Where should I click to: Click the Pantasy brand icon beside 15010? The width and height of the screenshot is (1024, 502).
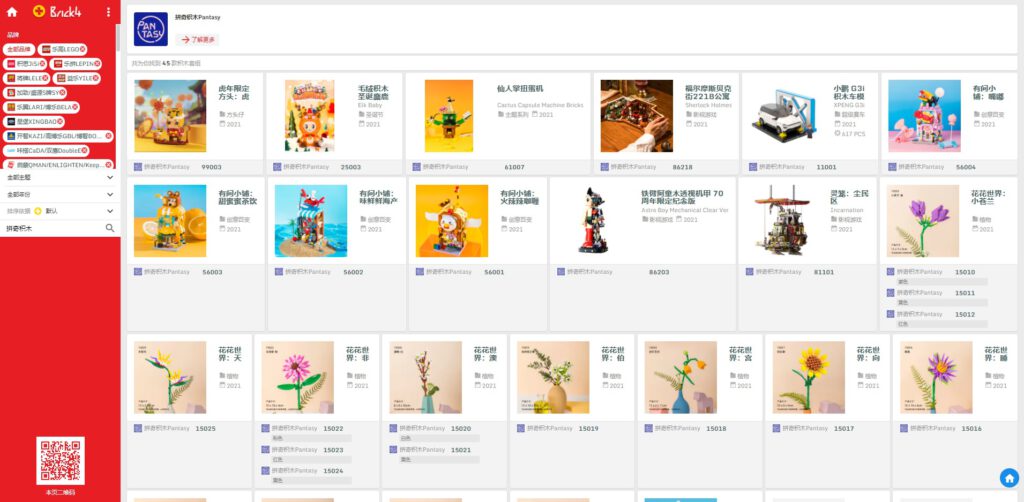(891, 272)
